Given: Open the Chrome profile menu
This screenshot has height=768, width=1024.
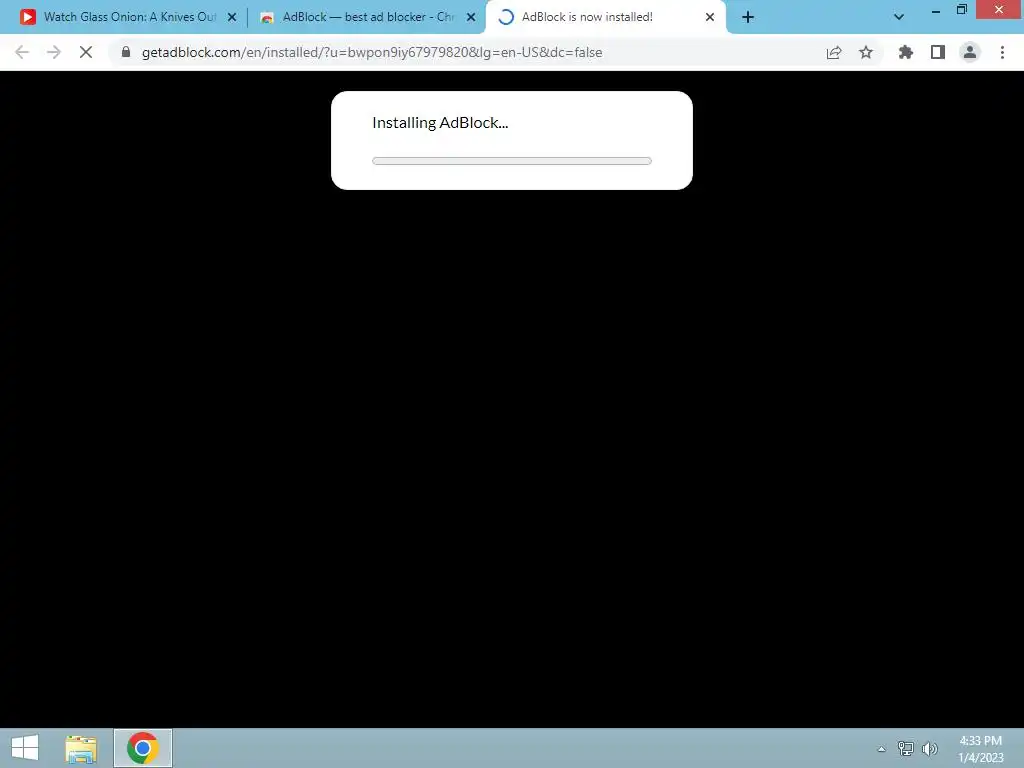Looking at the screenshot, I should (x=970, y=52).
